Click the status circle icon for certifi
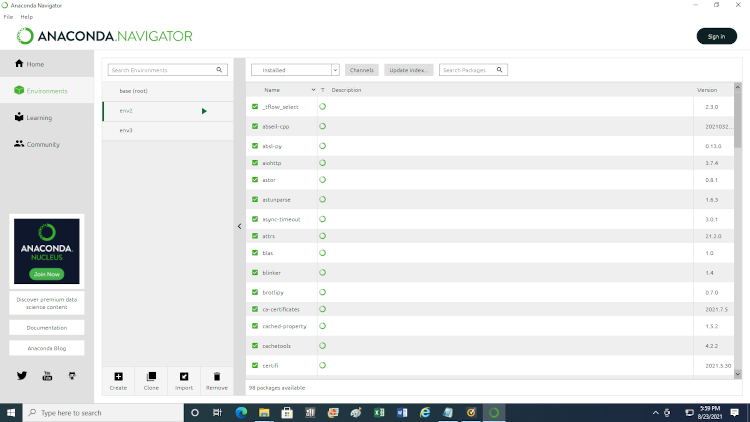750x422 pixels. click(322, 365)
